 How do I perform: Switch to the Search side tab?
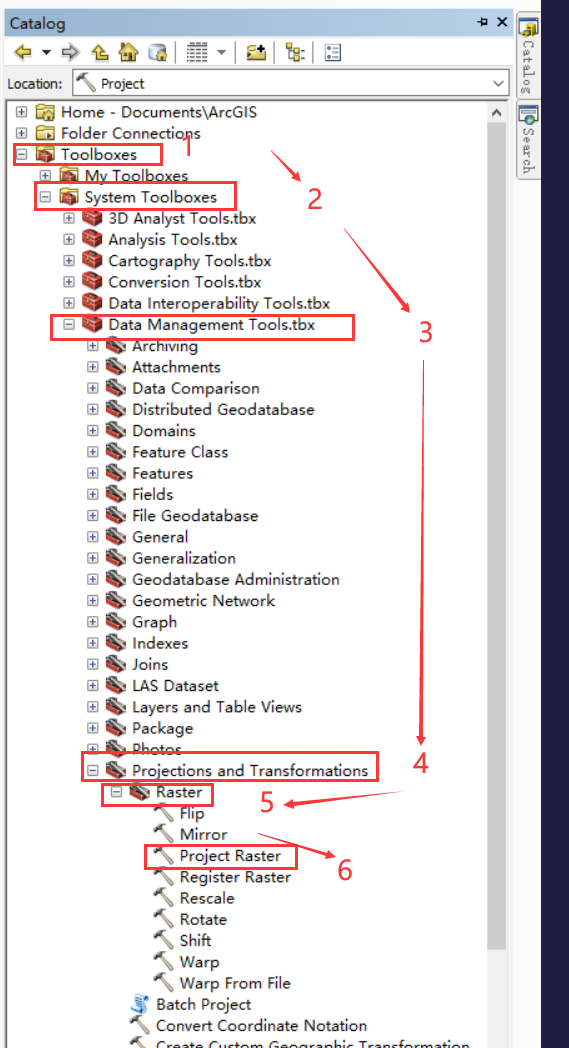click(528, 141)
